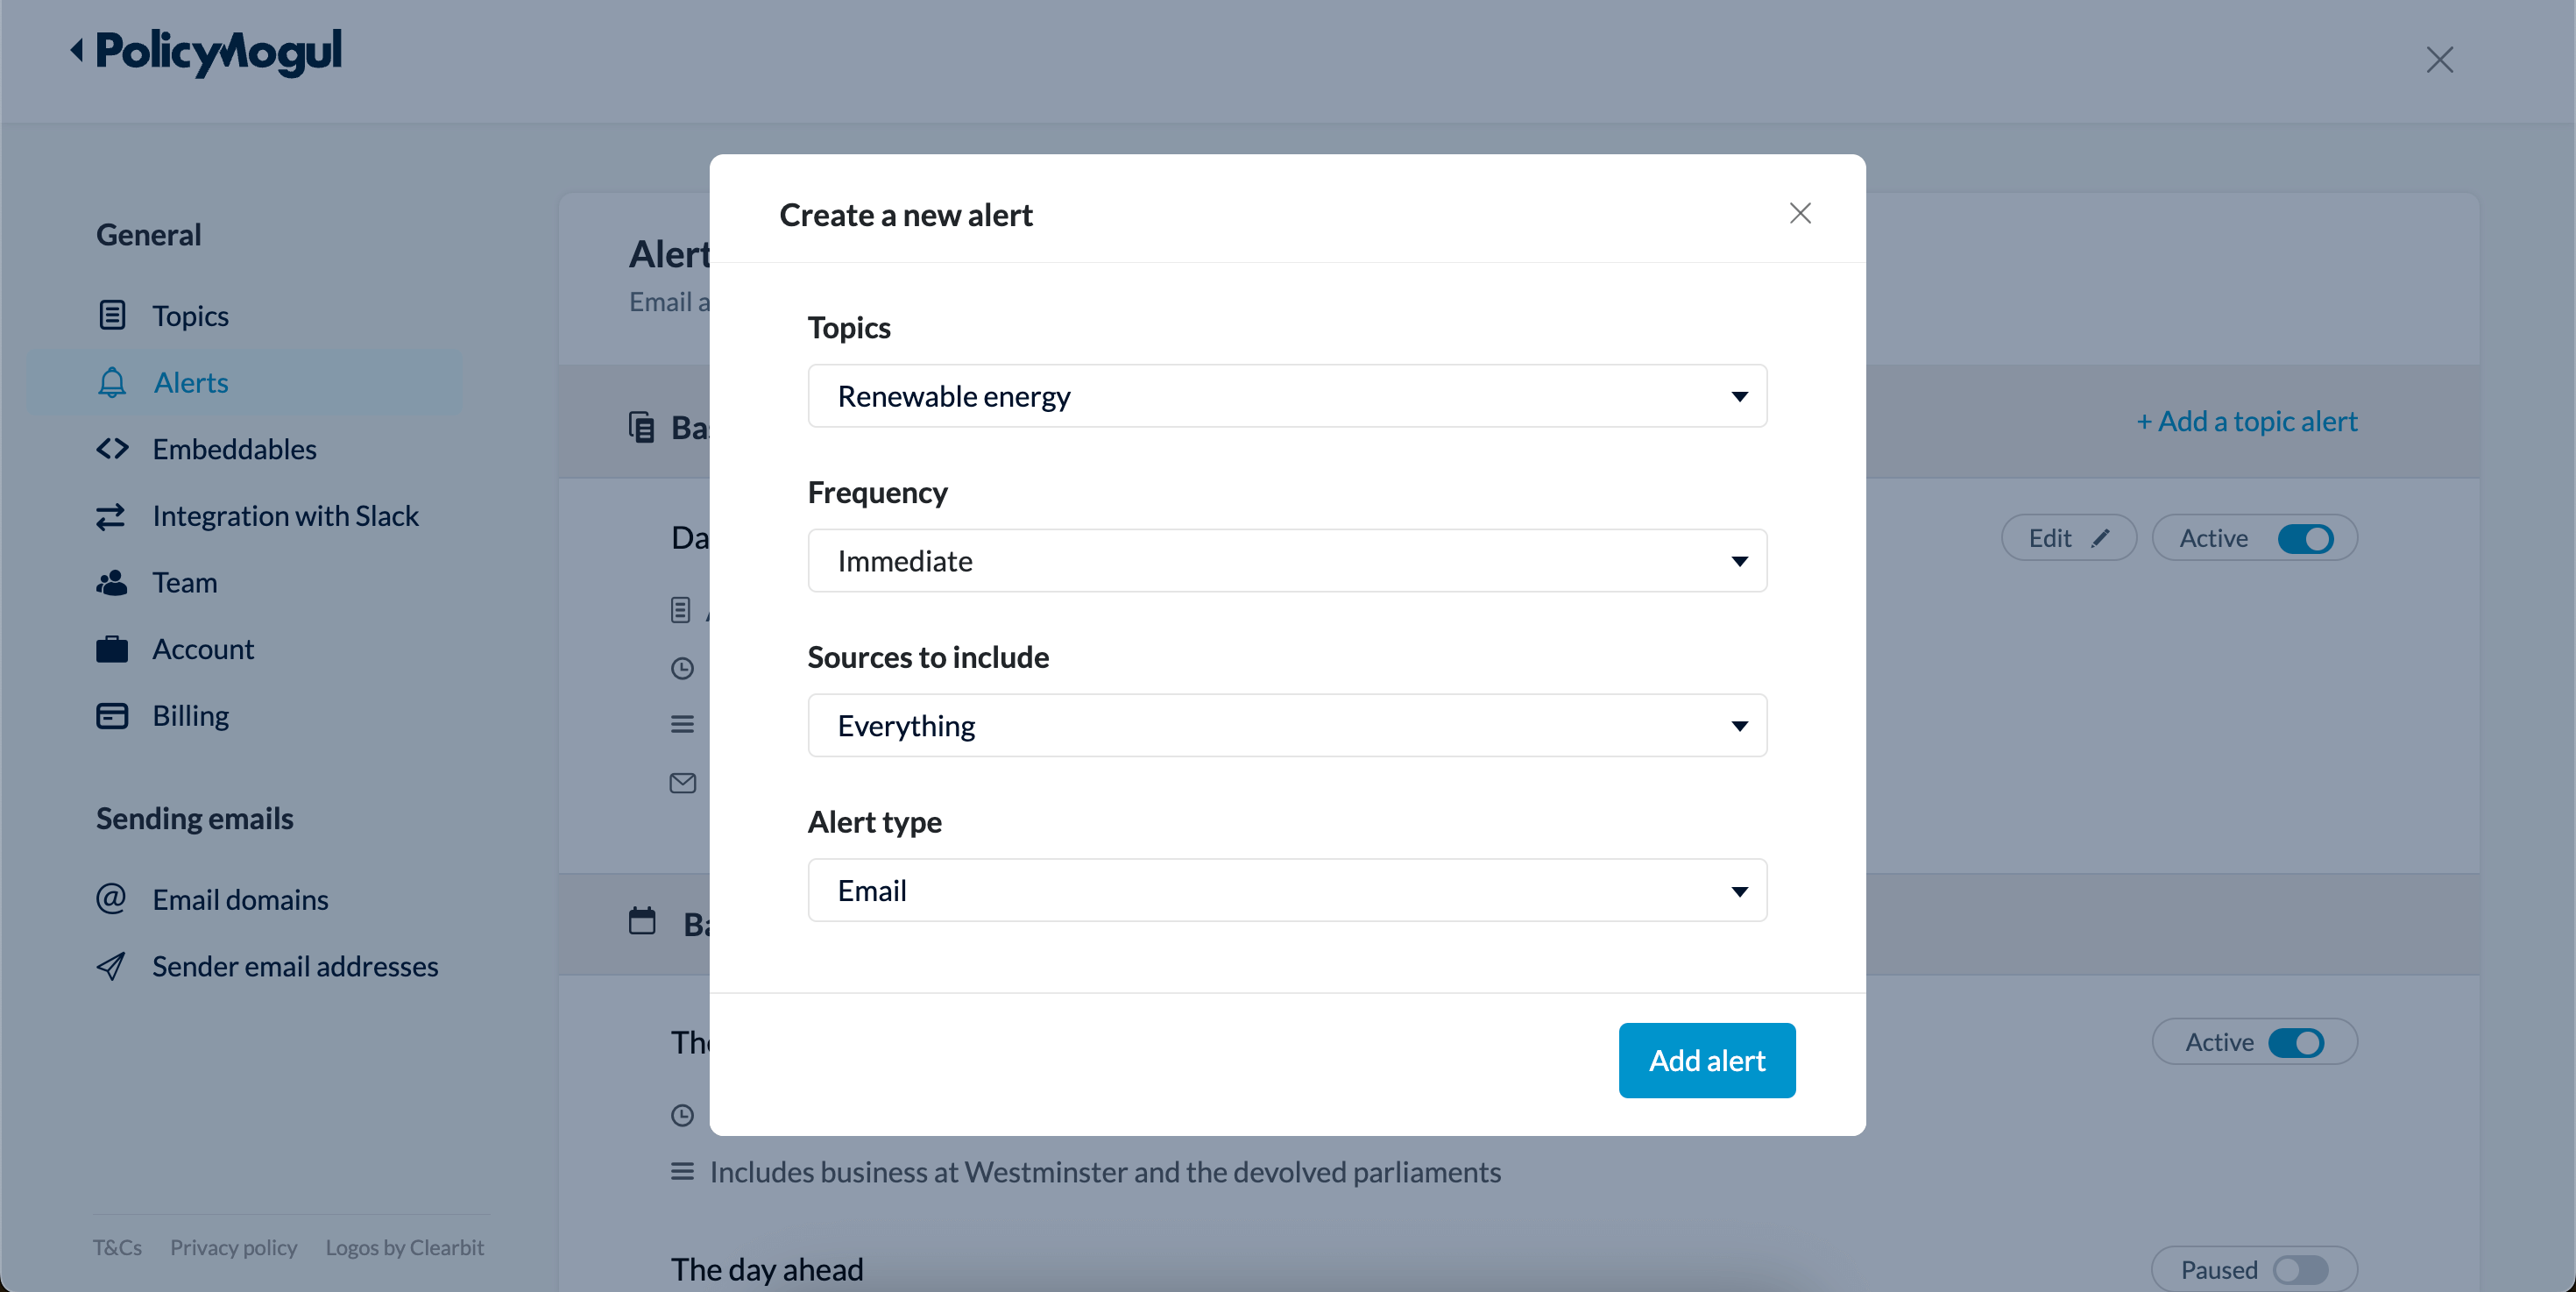
Task: Click the Team people icon
Action: (x=112, y=582)
